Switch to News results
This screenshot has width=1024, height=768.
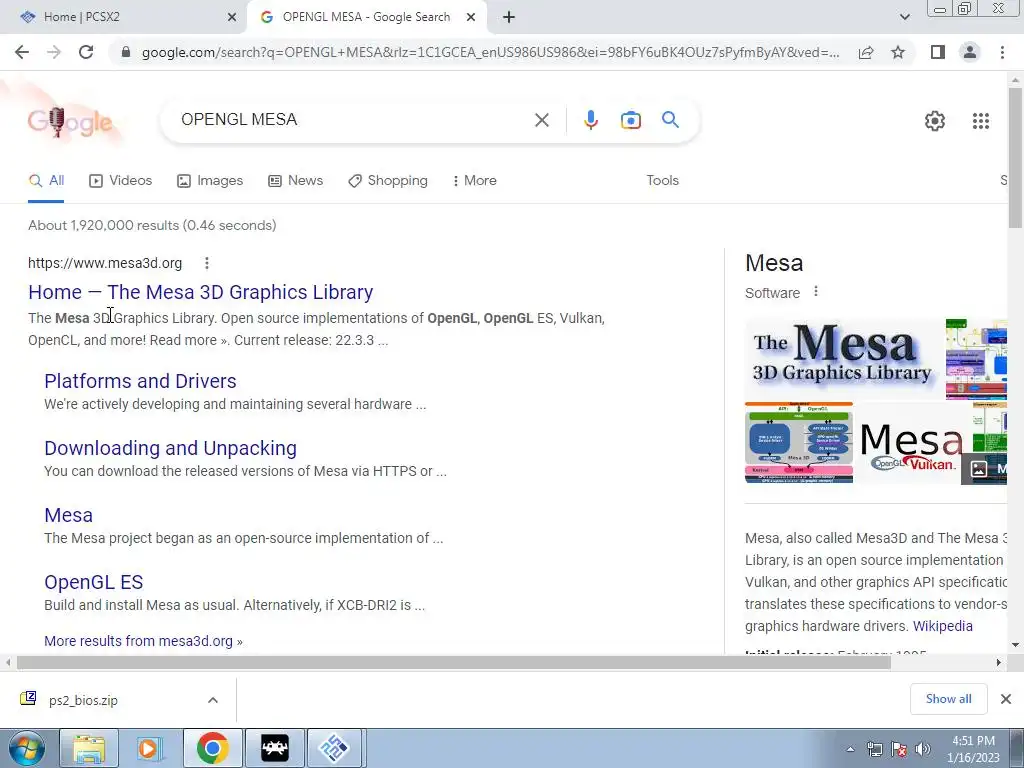pos(296,181)
